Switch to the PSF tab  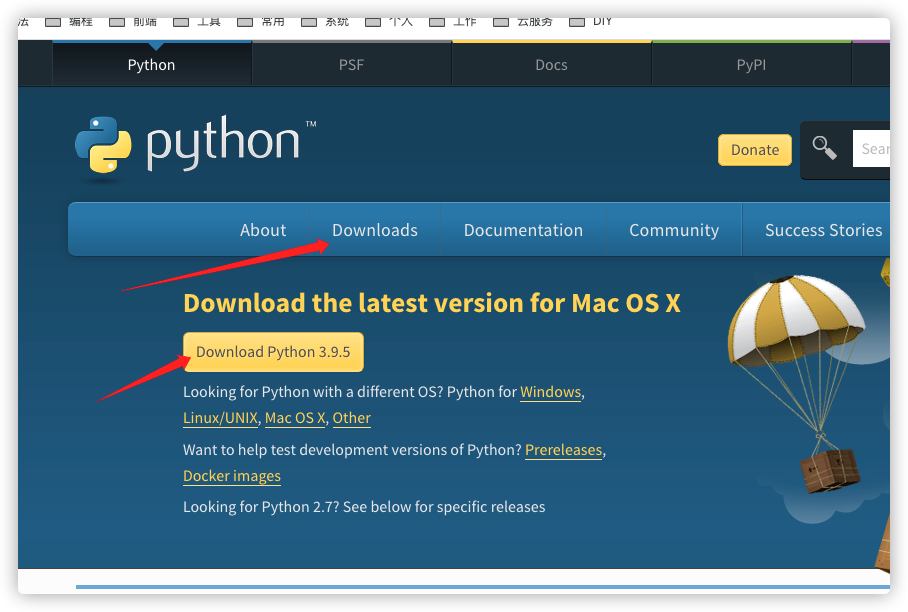[352, 64]
